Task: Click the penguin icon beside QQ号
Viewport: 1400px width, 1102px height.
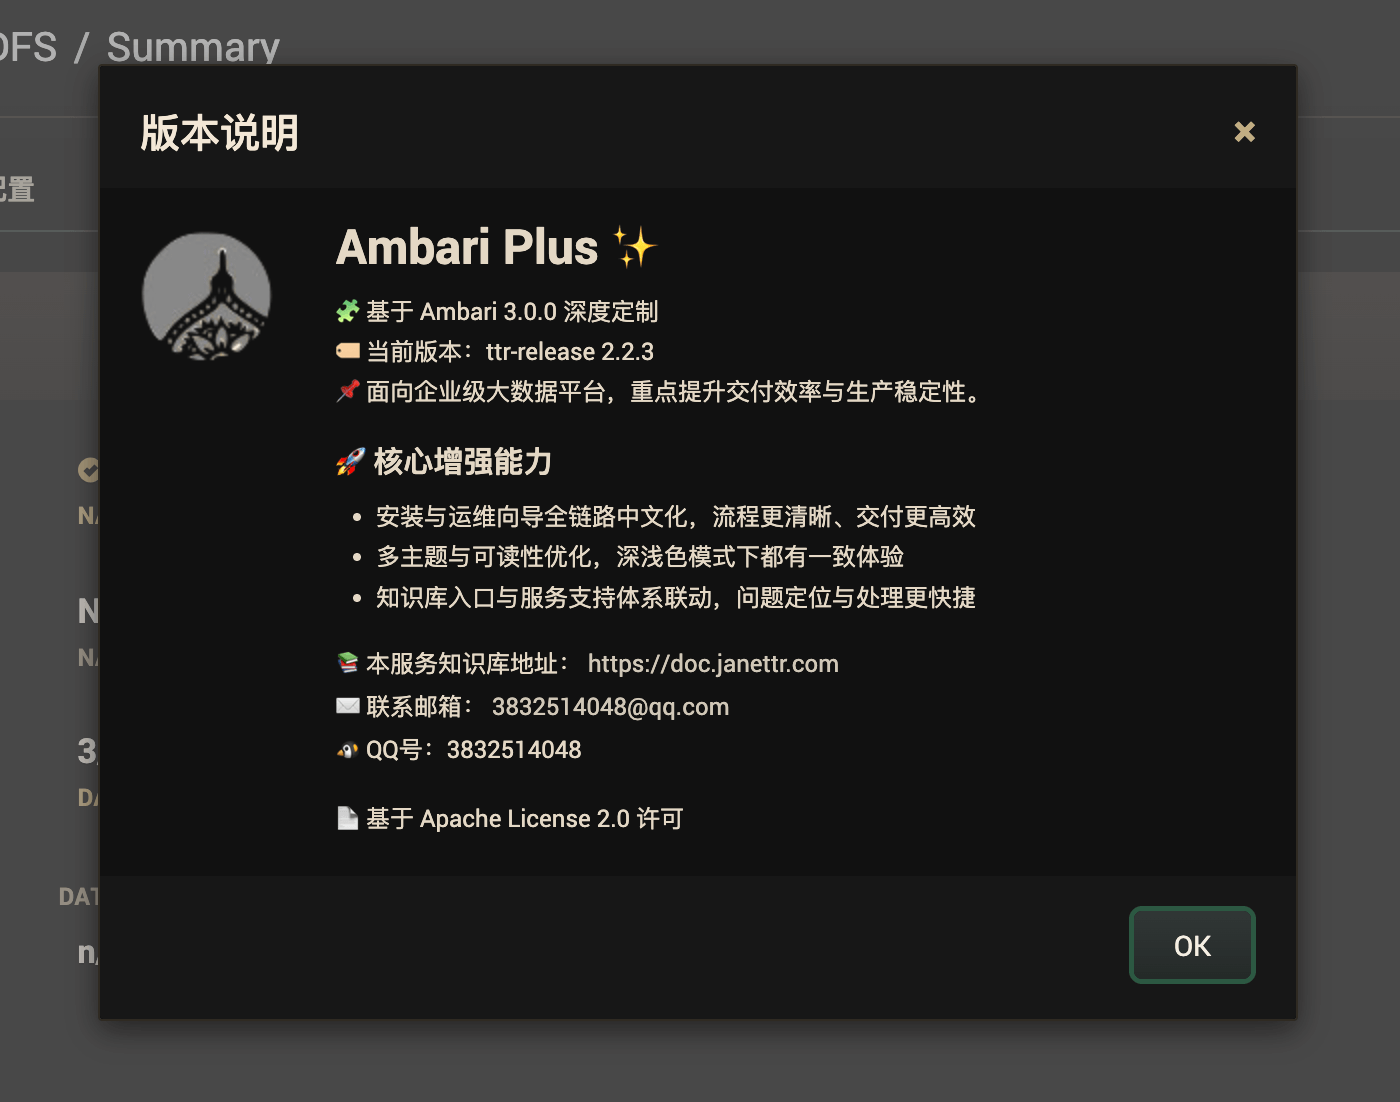Action: coord(347,750)
